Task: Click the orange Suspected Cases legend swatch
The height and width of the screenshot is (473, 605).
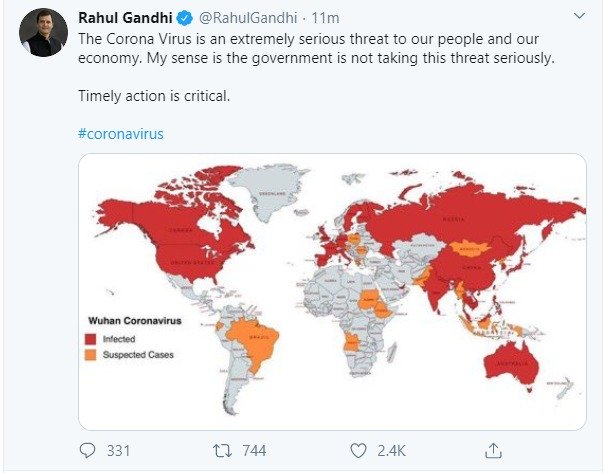Action: point(91,354)
